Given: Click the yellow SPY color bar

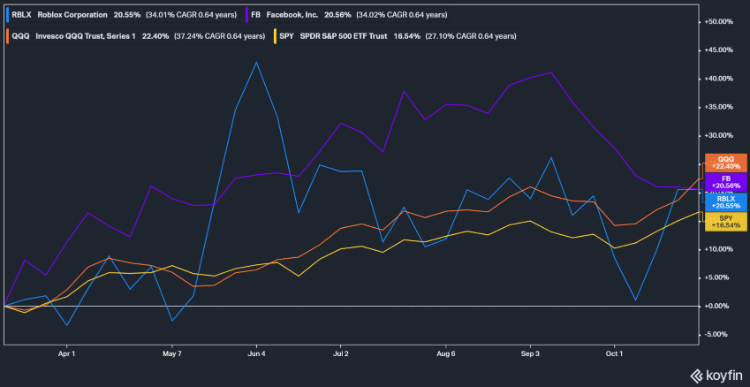Looking at the screenshot, I should pyautogui.click(x=274, y=36).
